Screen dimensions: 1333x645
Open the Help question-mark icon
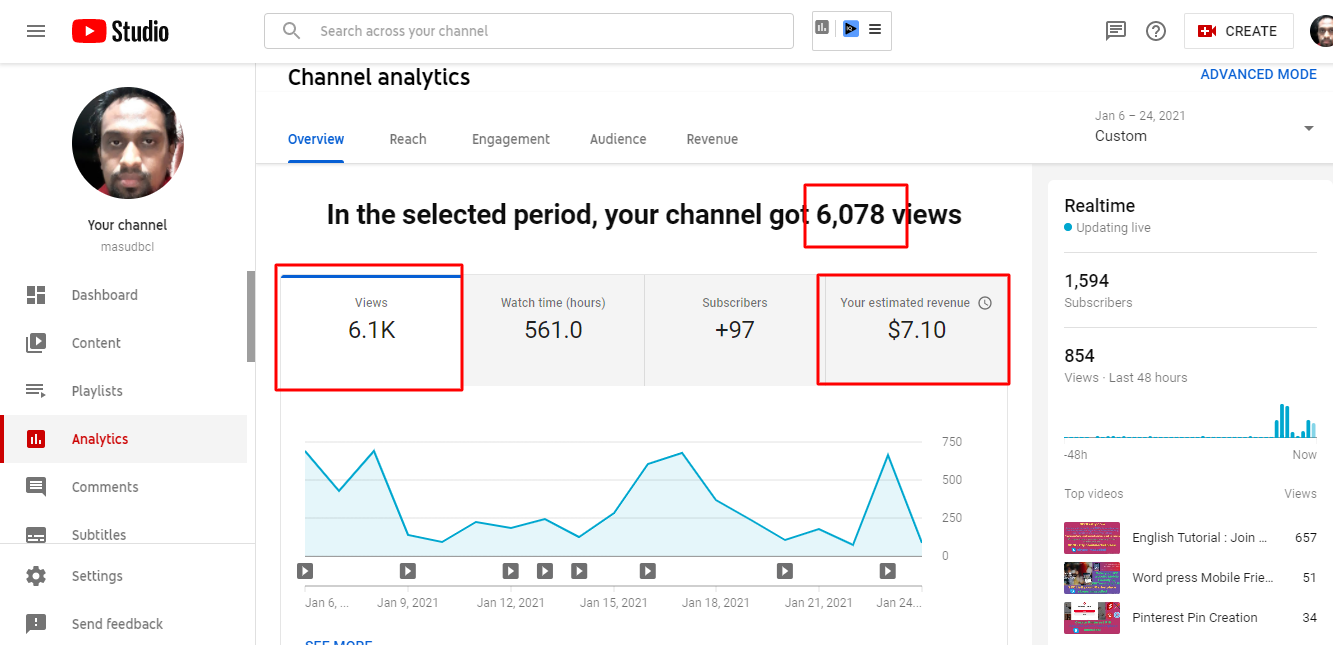(x=1156, y=31)
